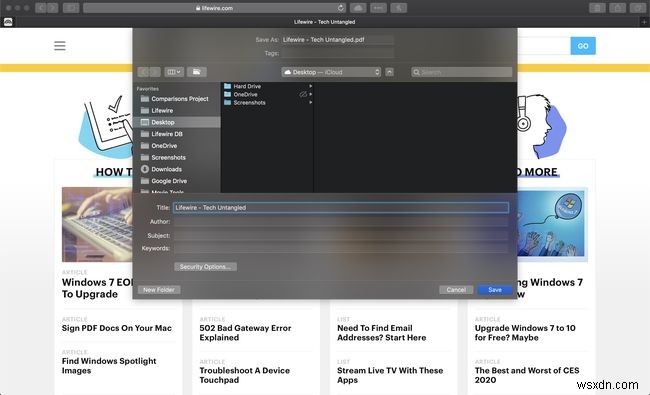Collapse the dialog with the chevron button
650x395 pixels.
(x=389, y=72)
